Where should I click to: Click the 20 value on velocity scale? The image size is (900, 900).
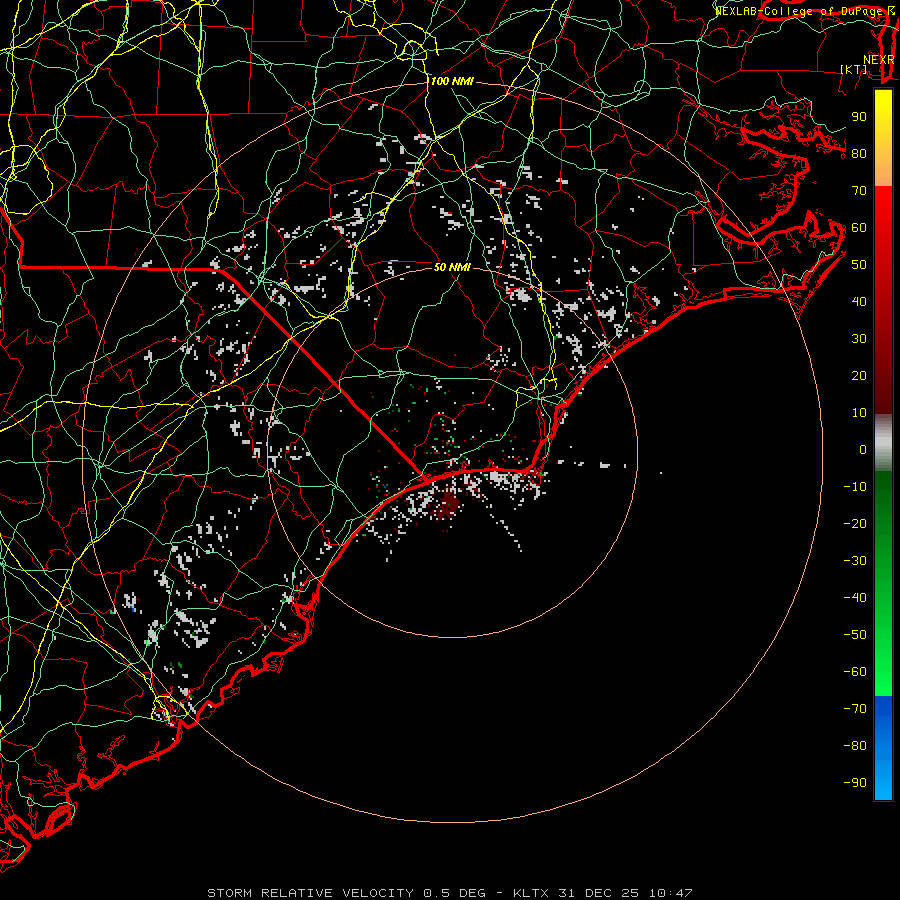pos(859,376)
